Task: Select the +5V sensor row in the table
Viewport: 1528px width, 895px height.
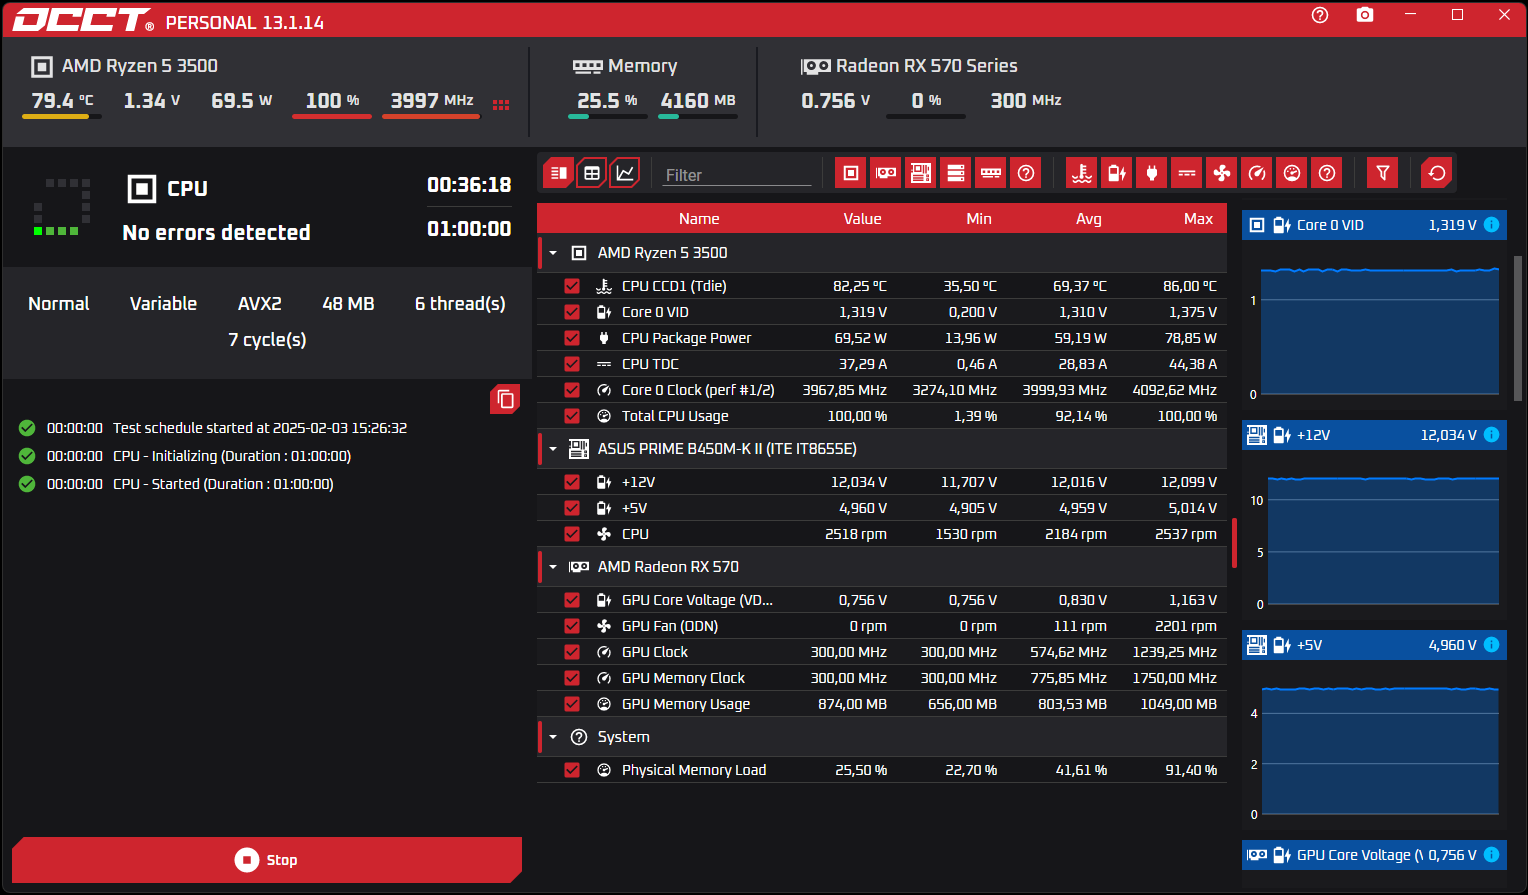Action: point(882,508)
